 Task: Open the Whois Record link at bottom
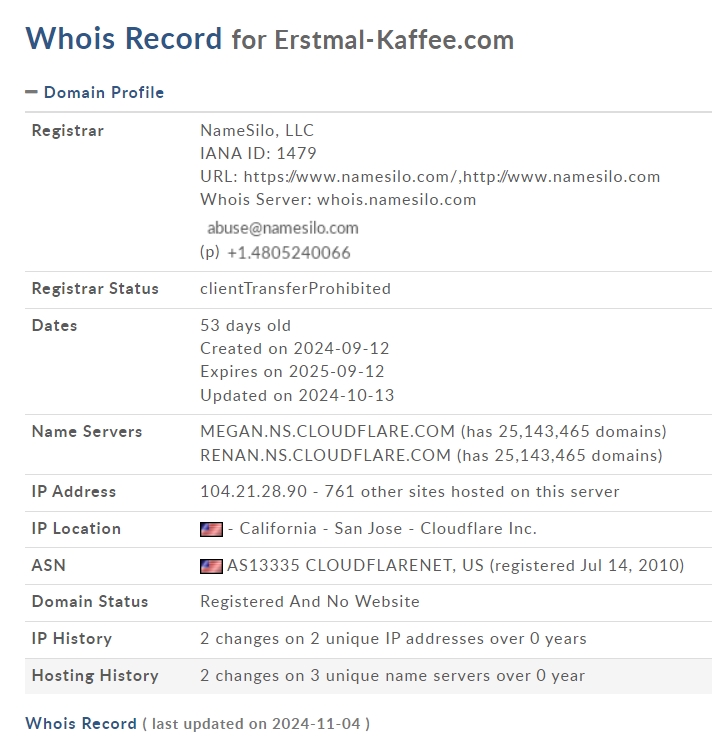81,723
